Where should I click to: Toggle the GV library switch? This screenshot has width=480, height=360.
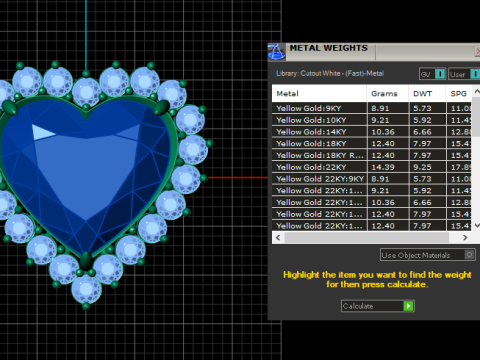coord(432,74)
